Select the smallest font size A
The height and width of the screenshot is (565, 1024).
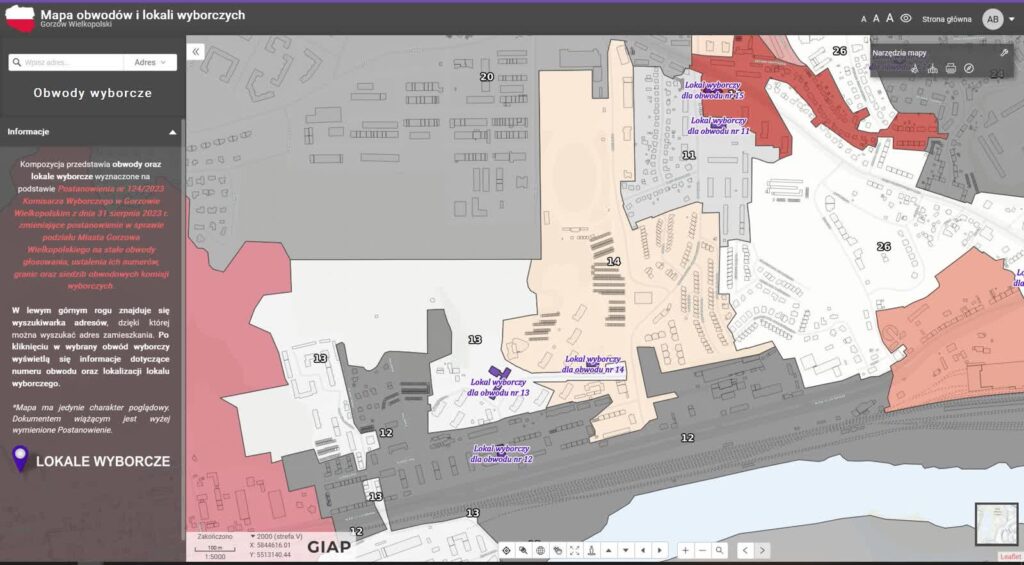[x=864, y=19]
